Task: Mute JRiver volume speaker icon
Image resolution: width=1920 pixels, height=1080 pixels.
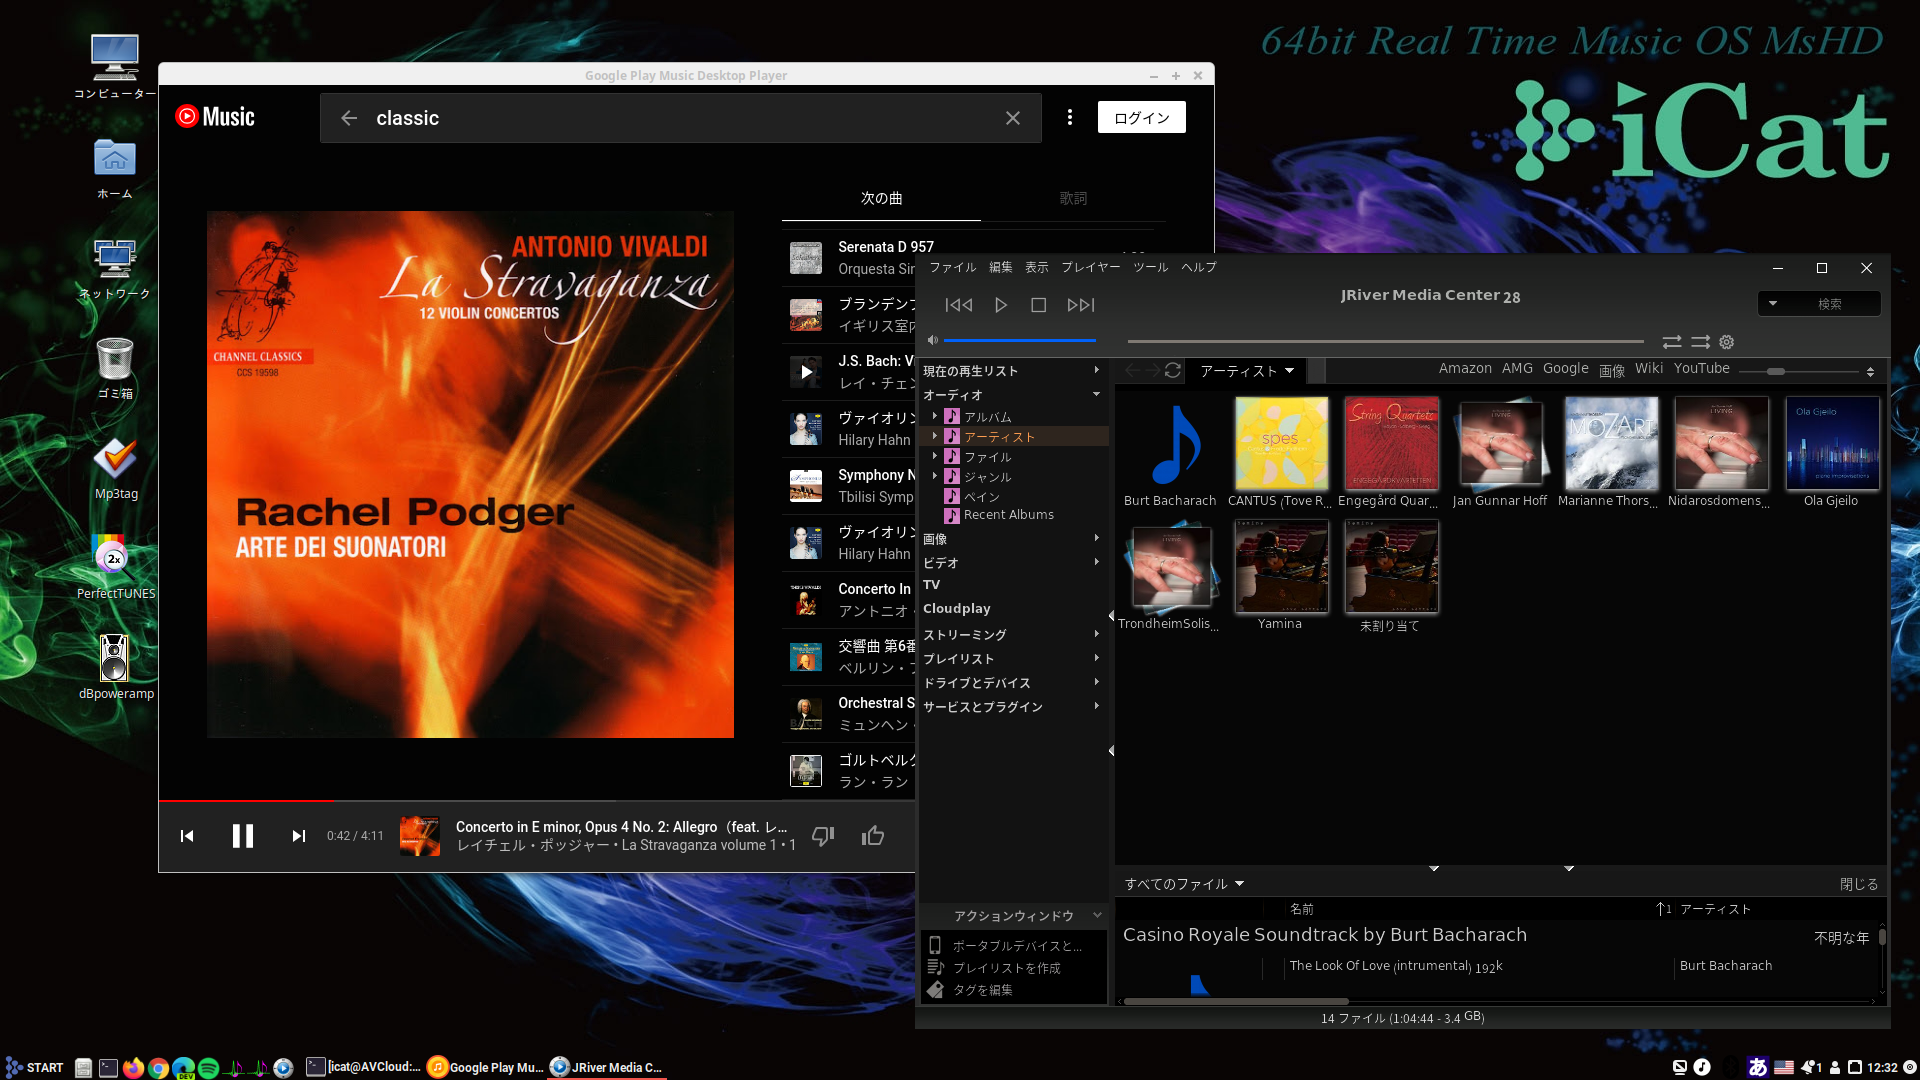Action: [932, 340]
